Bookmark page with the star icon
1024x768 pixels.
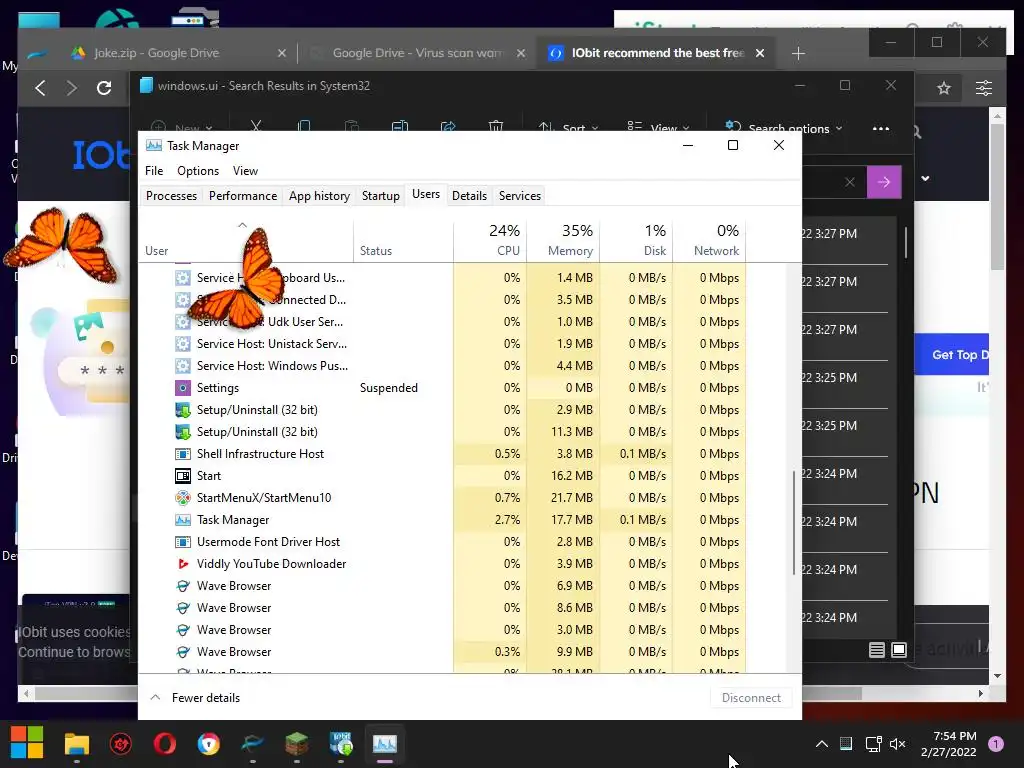944,88
